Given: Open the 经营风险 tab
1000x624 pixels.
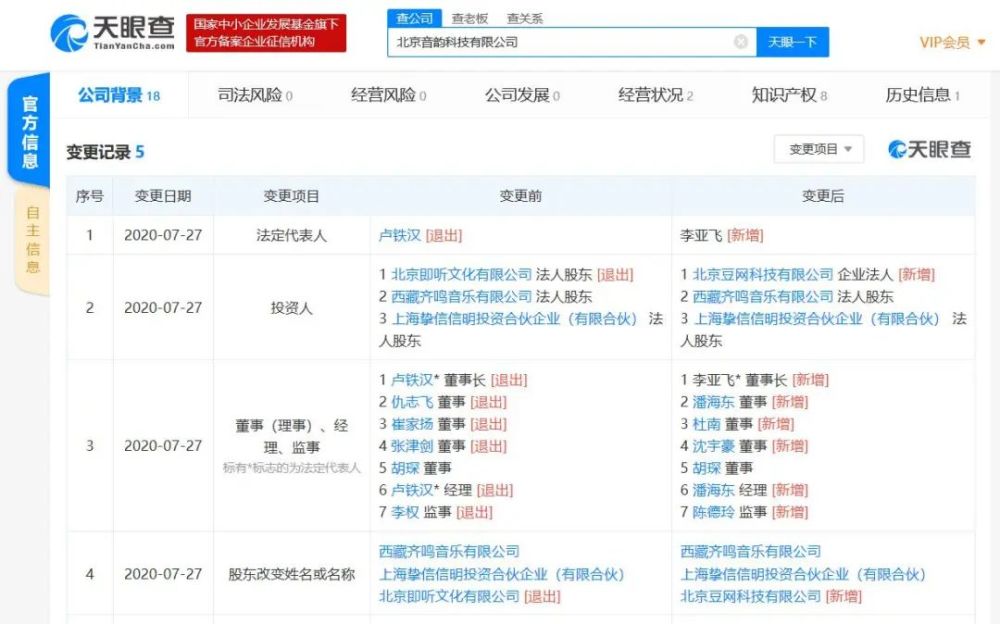Looking at the screenshot, I should (388, 96).
